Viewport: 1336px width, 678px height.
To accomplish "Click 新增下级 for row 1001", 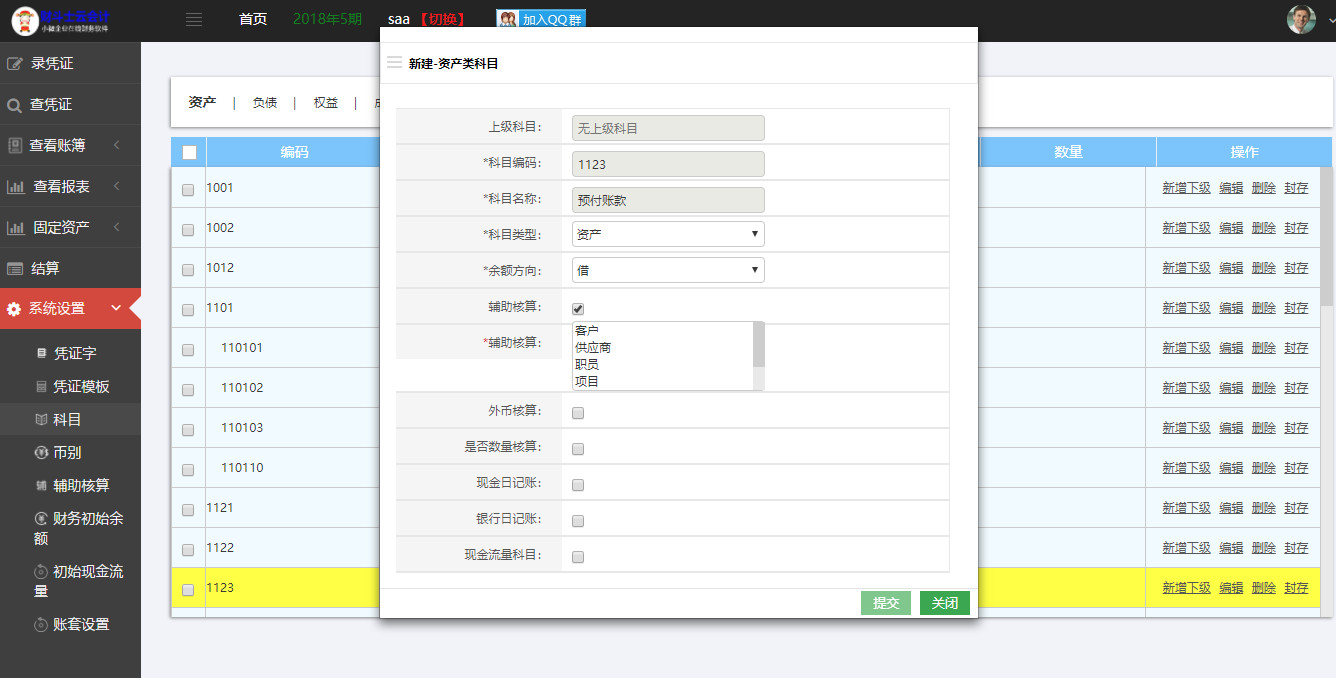I will [1186, 188].
